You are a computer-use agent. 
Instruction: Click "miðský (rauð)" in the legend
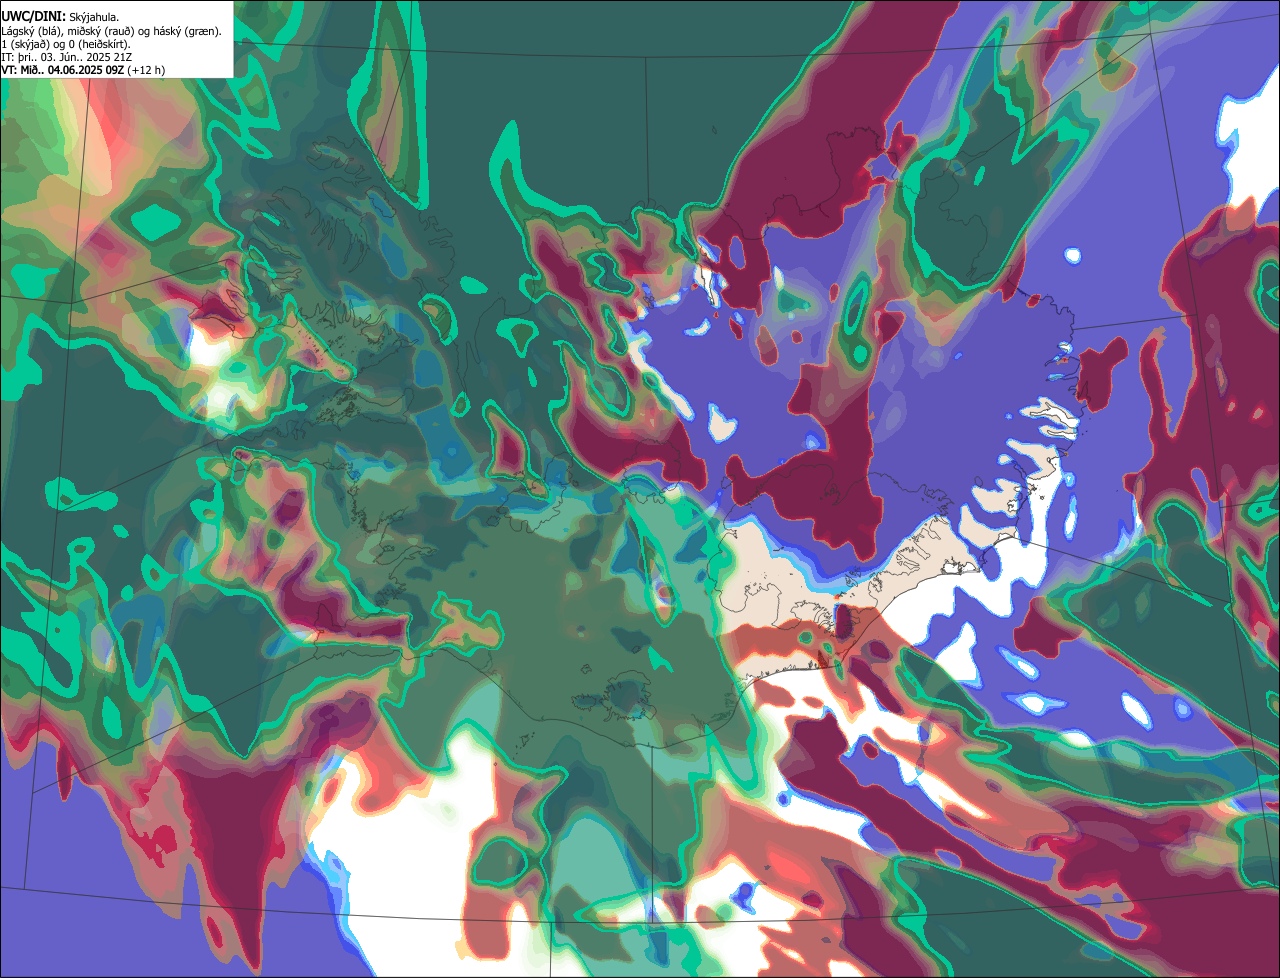tap(101, 31)
